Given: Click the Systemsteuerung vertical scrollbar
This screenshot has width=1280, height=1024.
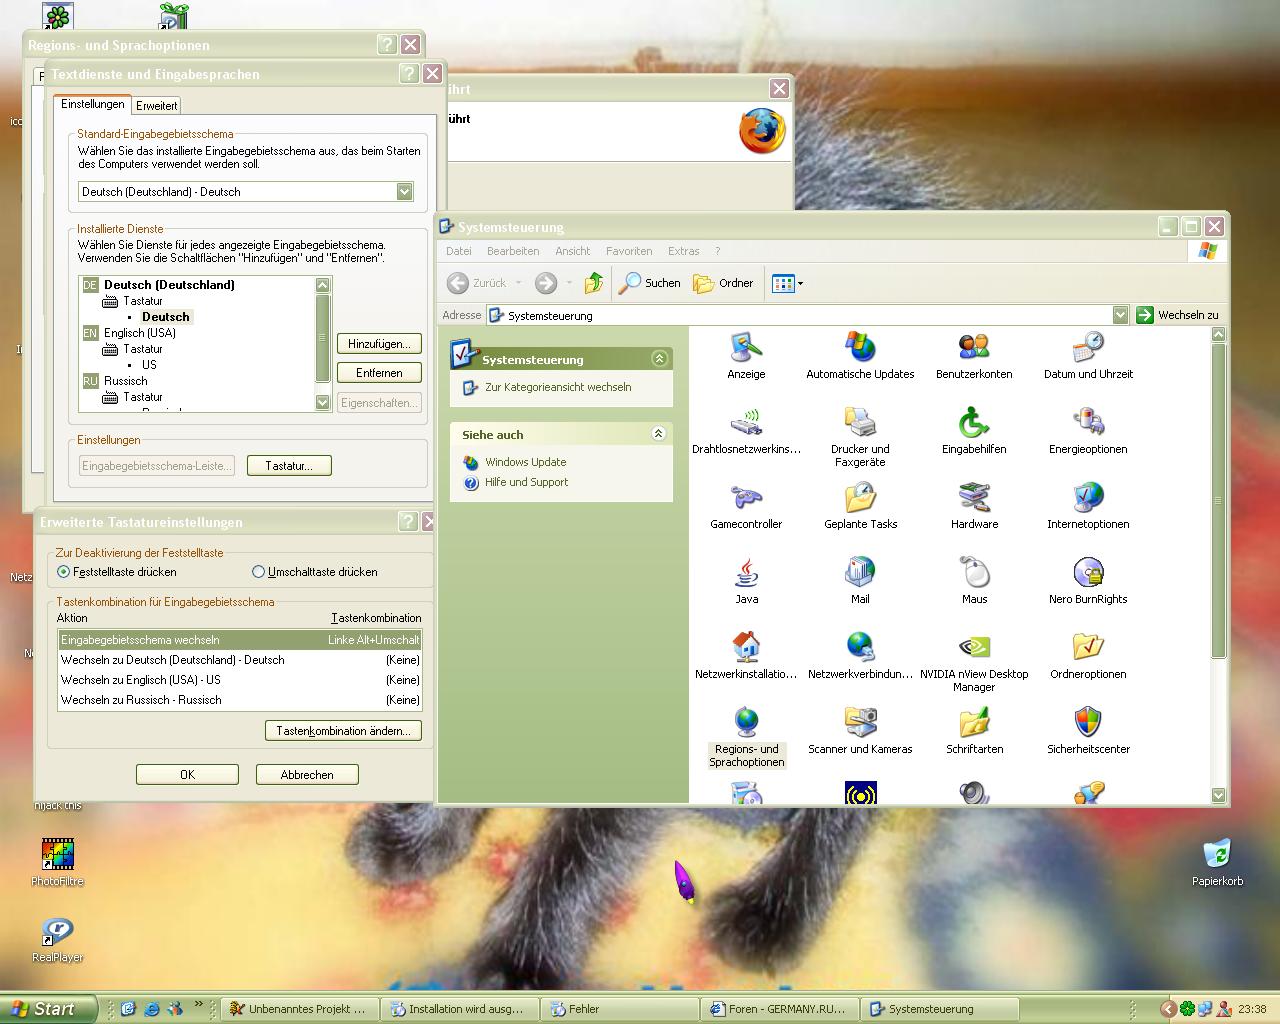Looking at the screenshot, I should click(x=1218, y=500).
